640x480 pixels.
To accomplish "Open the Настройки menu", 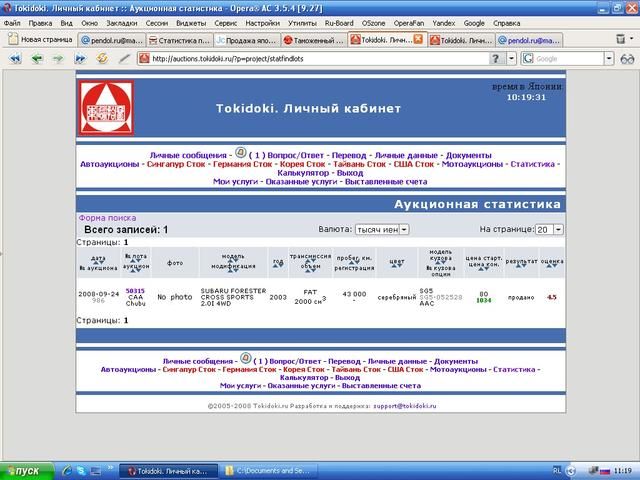I will pyautogui.click(x=262, y=23).
